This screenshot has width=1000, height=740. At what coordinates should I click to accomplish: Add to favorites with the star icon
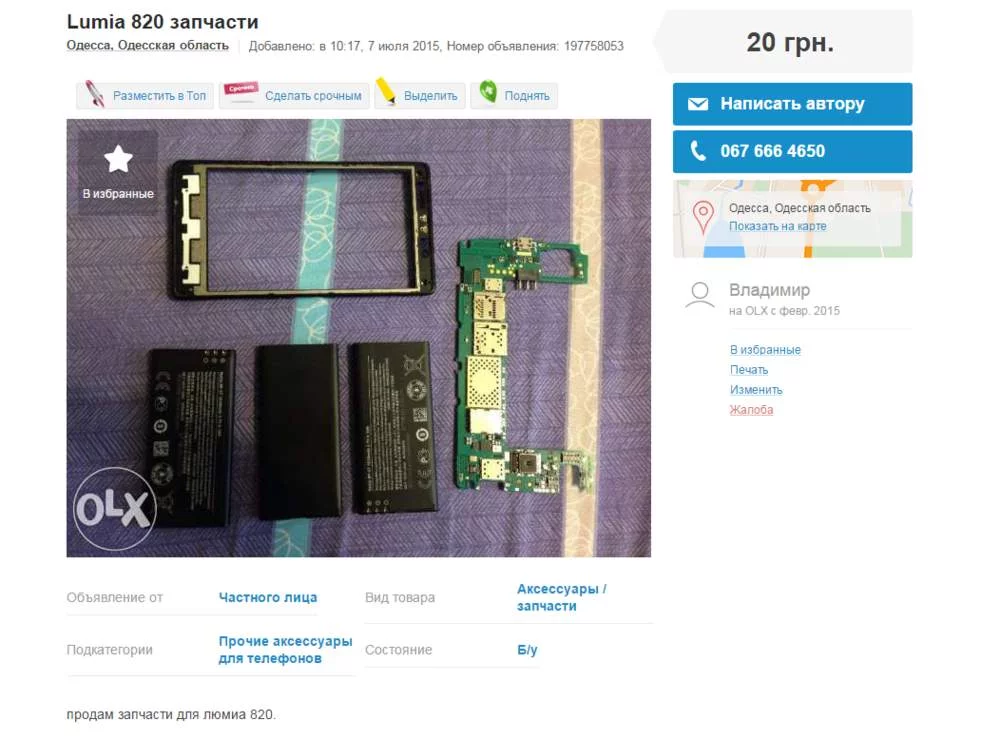[118, 159]
